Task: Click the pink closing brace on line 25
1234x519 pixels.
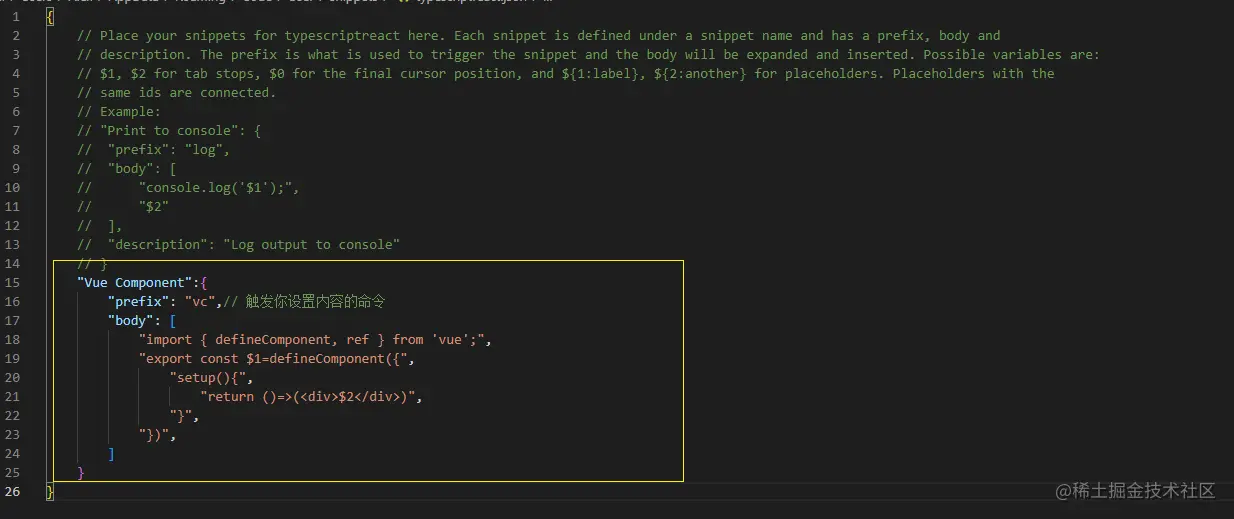Action: click(x=81, y=472)
